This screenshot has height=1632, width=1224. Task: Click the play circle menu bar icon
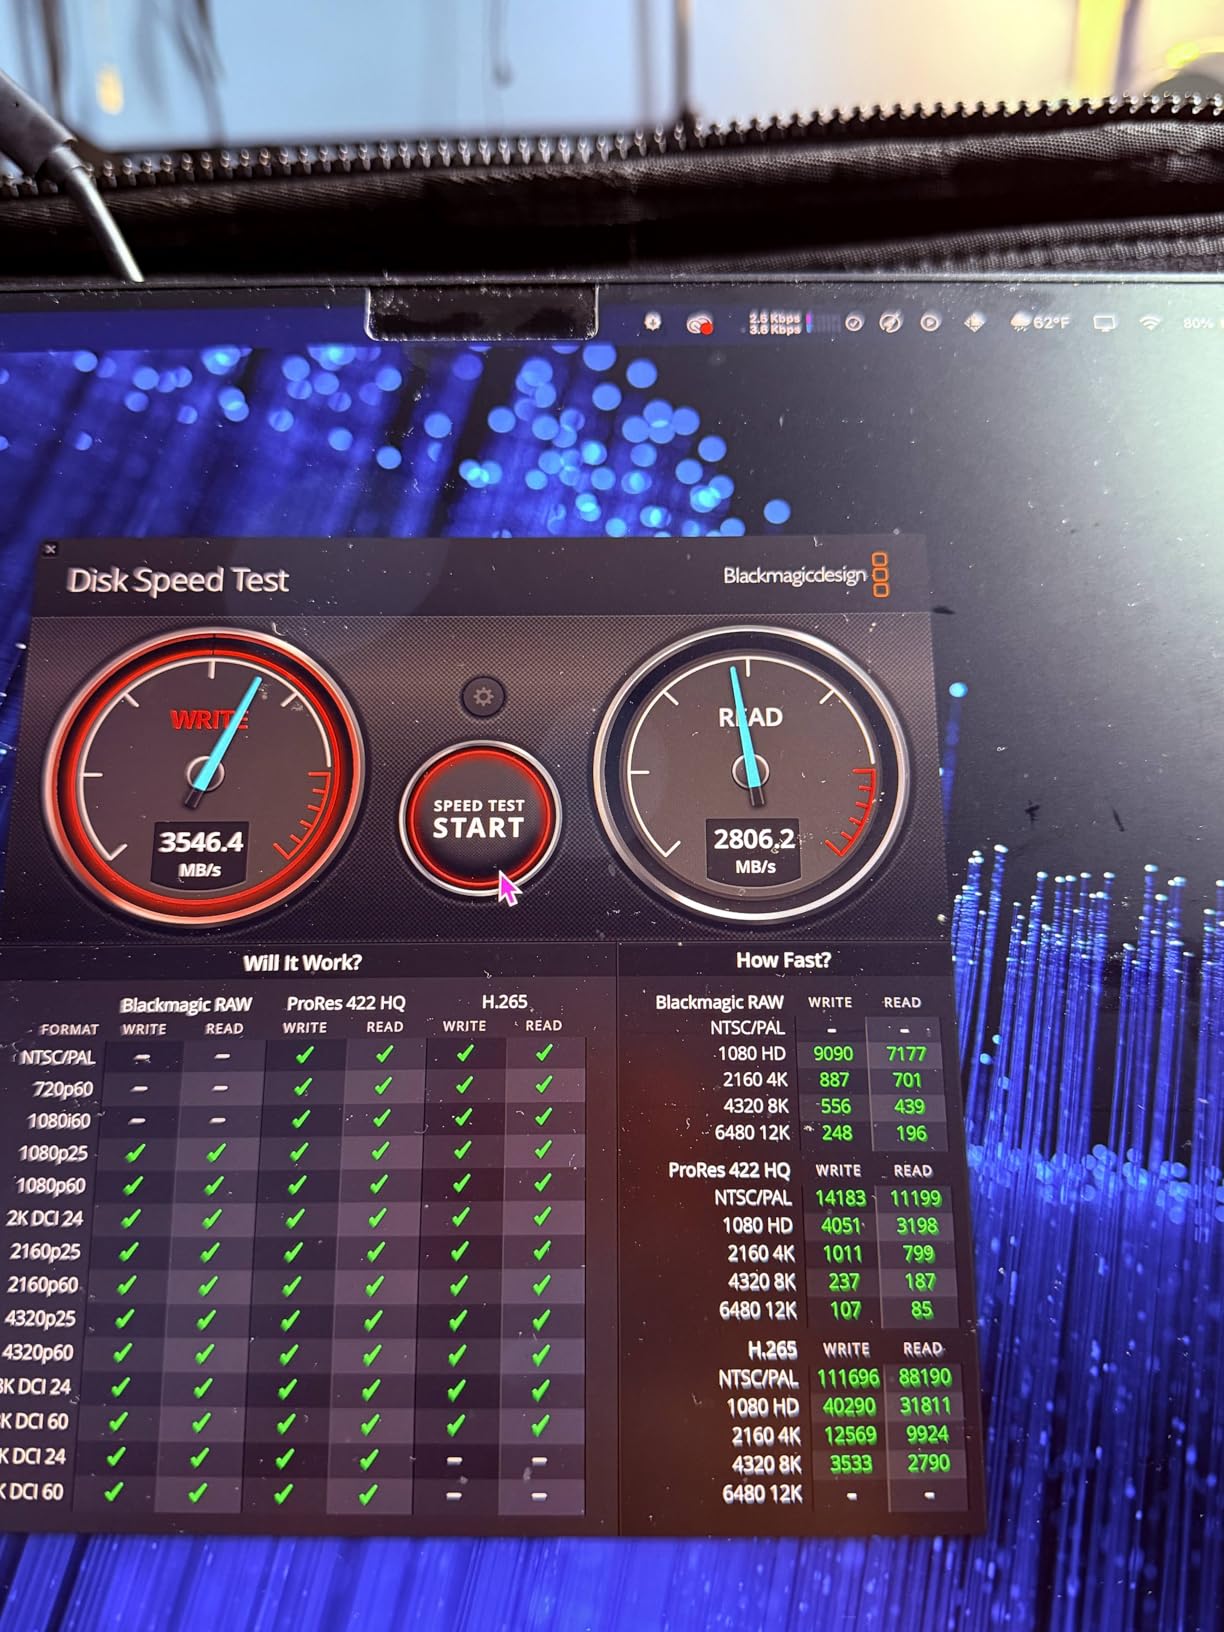tap(930, 323)
